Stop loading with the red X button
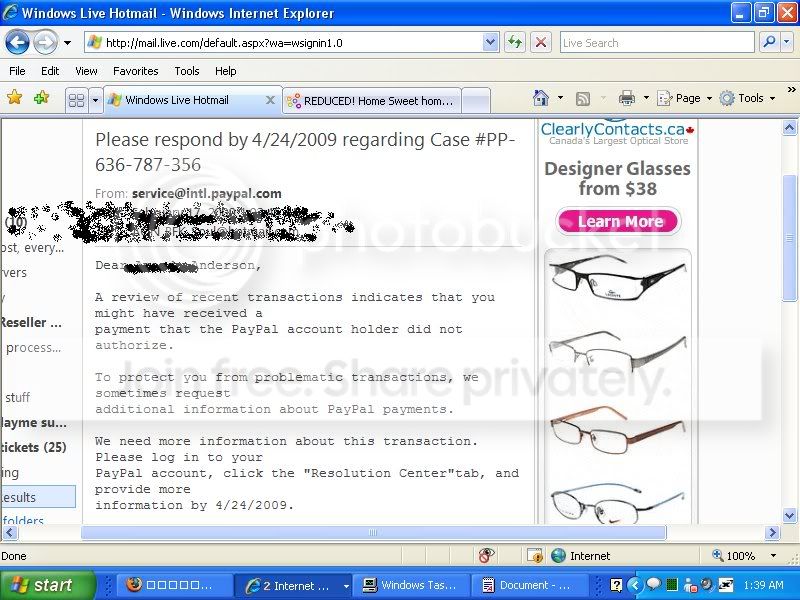This screenshot has width=800, height=600. pos(541,43)
